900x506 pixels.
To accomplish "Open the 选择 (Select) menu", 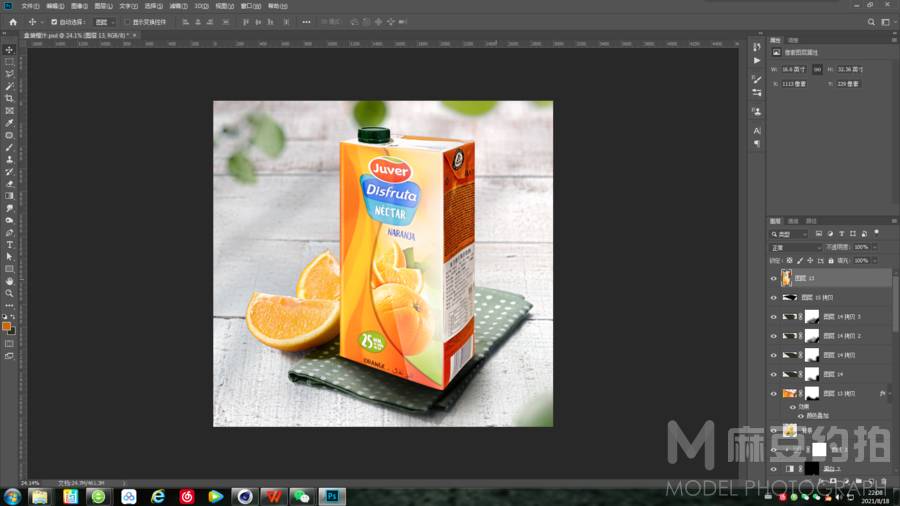I will tap(153, 6).
